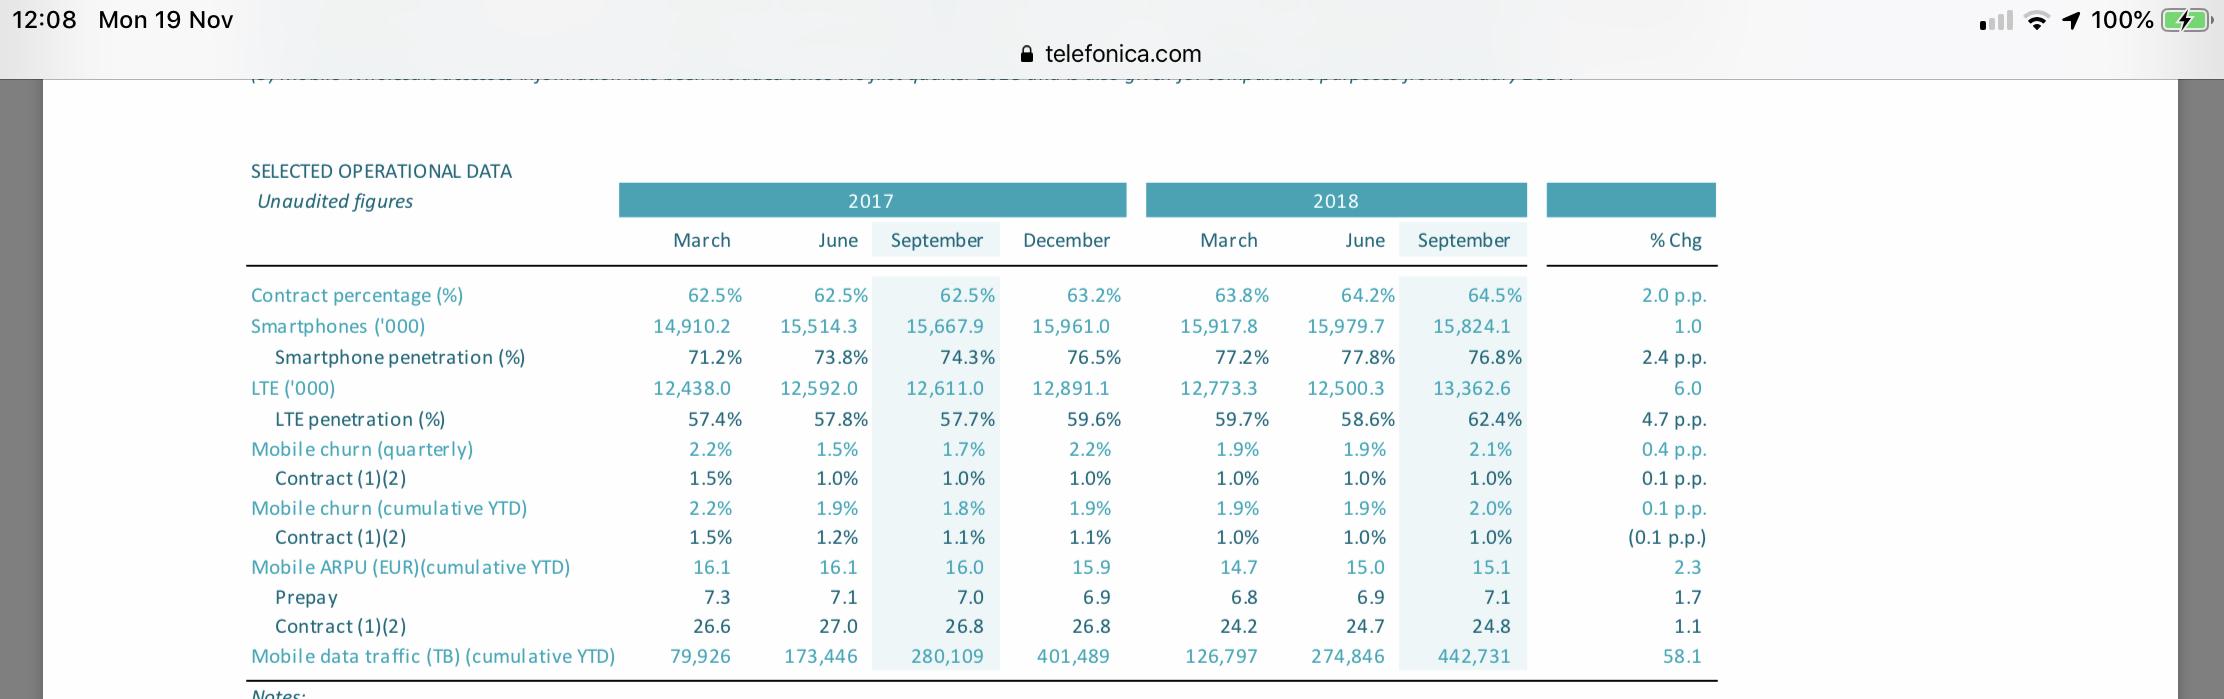The width and height of the screenshot is (2224, 699).
Task: Select the Smartphones ('000) row label
Action: tap(338, 327)
